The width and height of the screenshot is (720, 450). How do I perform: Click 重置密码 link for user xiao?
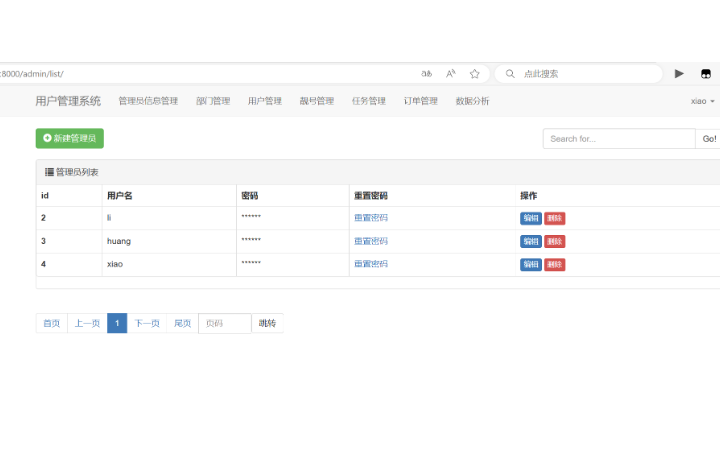(371, 264)
